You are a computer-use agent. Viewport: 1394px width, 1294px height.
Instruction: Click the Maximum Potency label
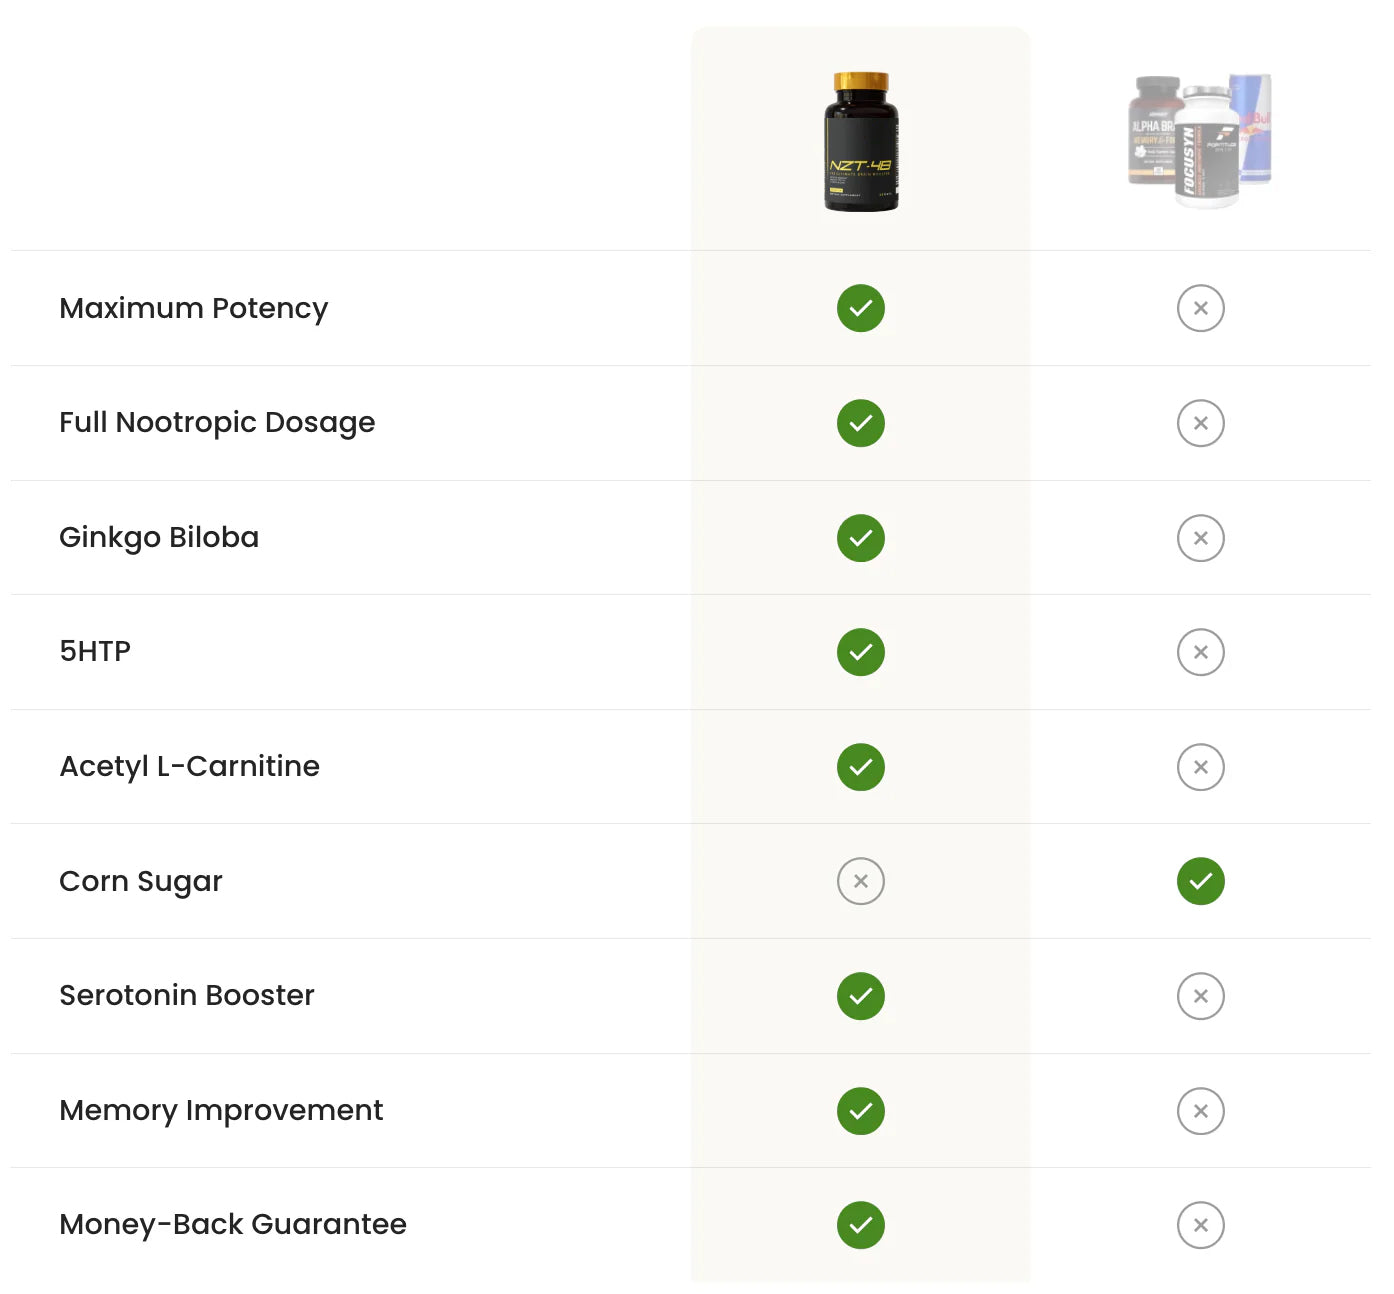(x=194, y=308)
